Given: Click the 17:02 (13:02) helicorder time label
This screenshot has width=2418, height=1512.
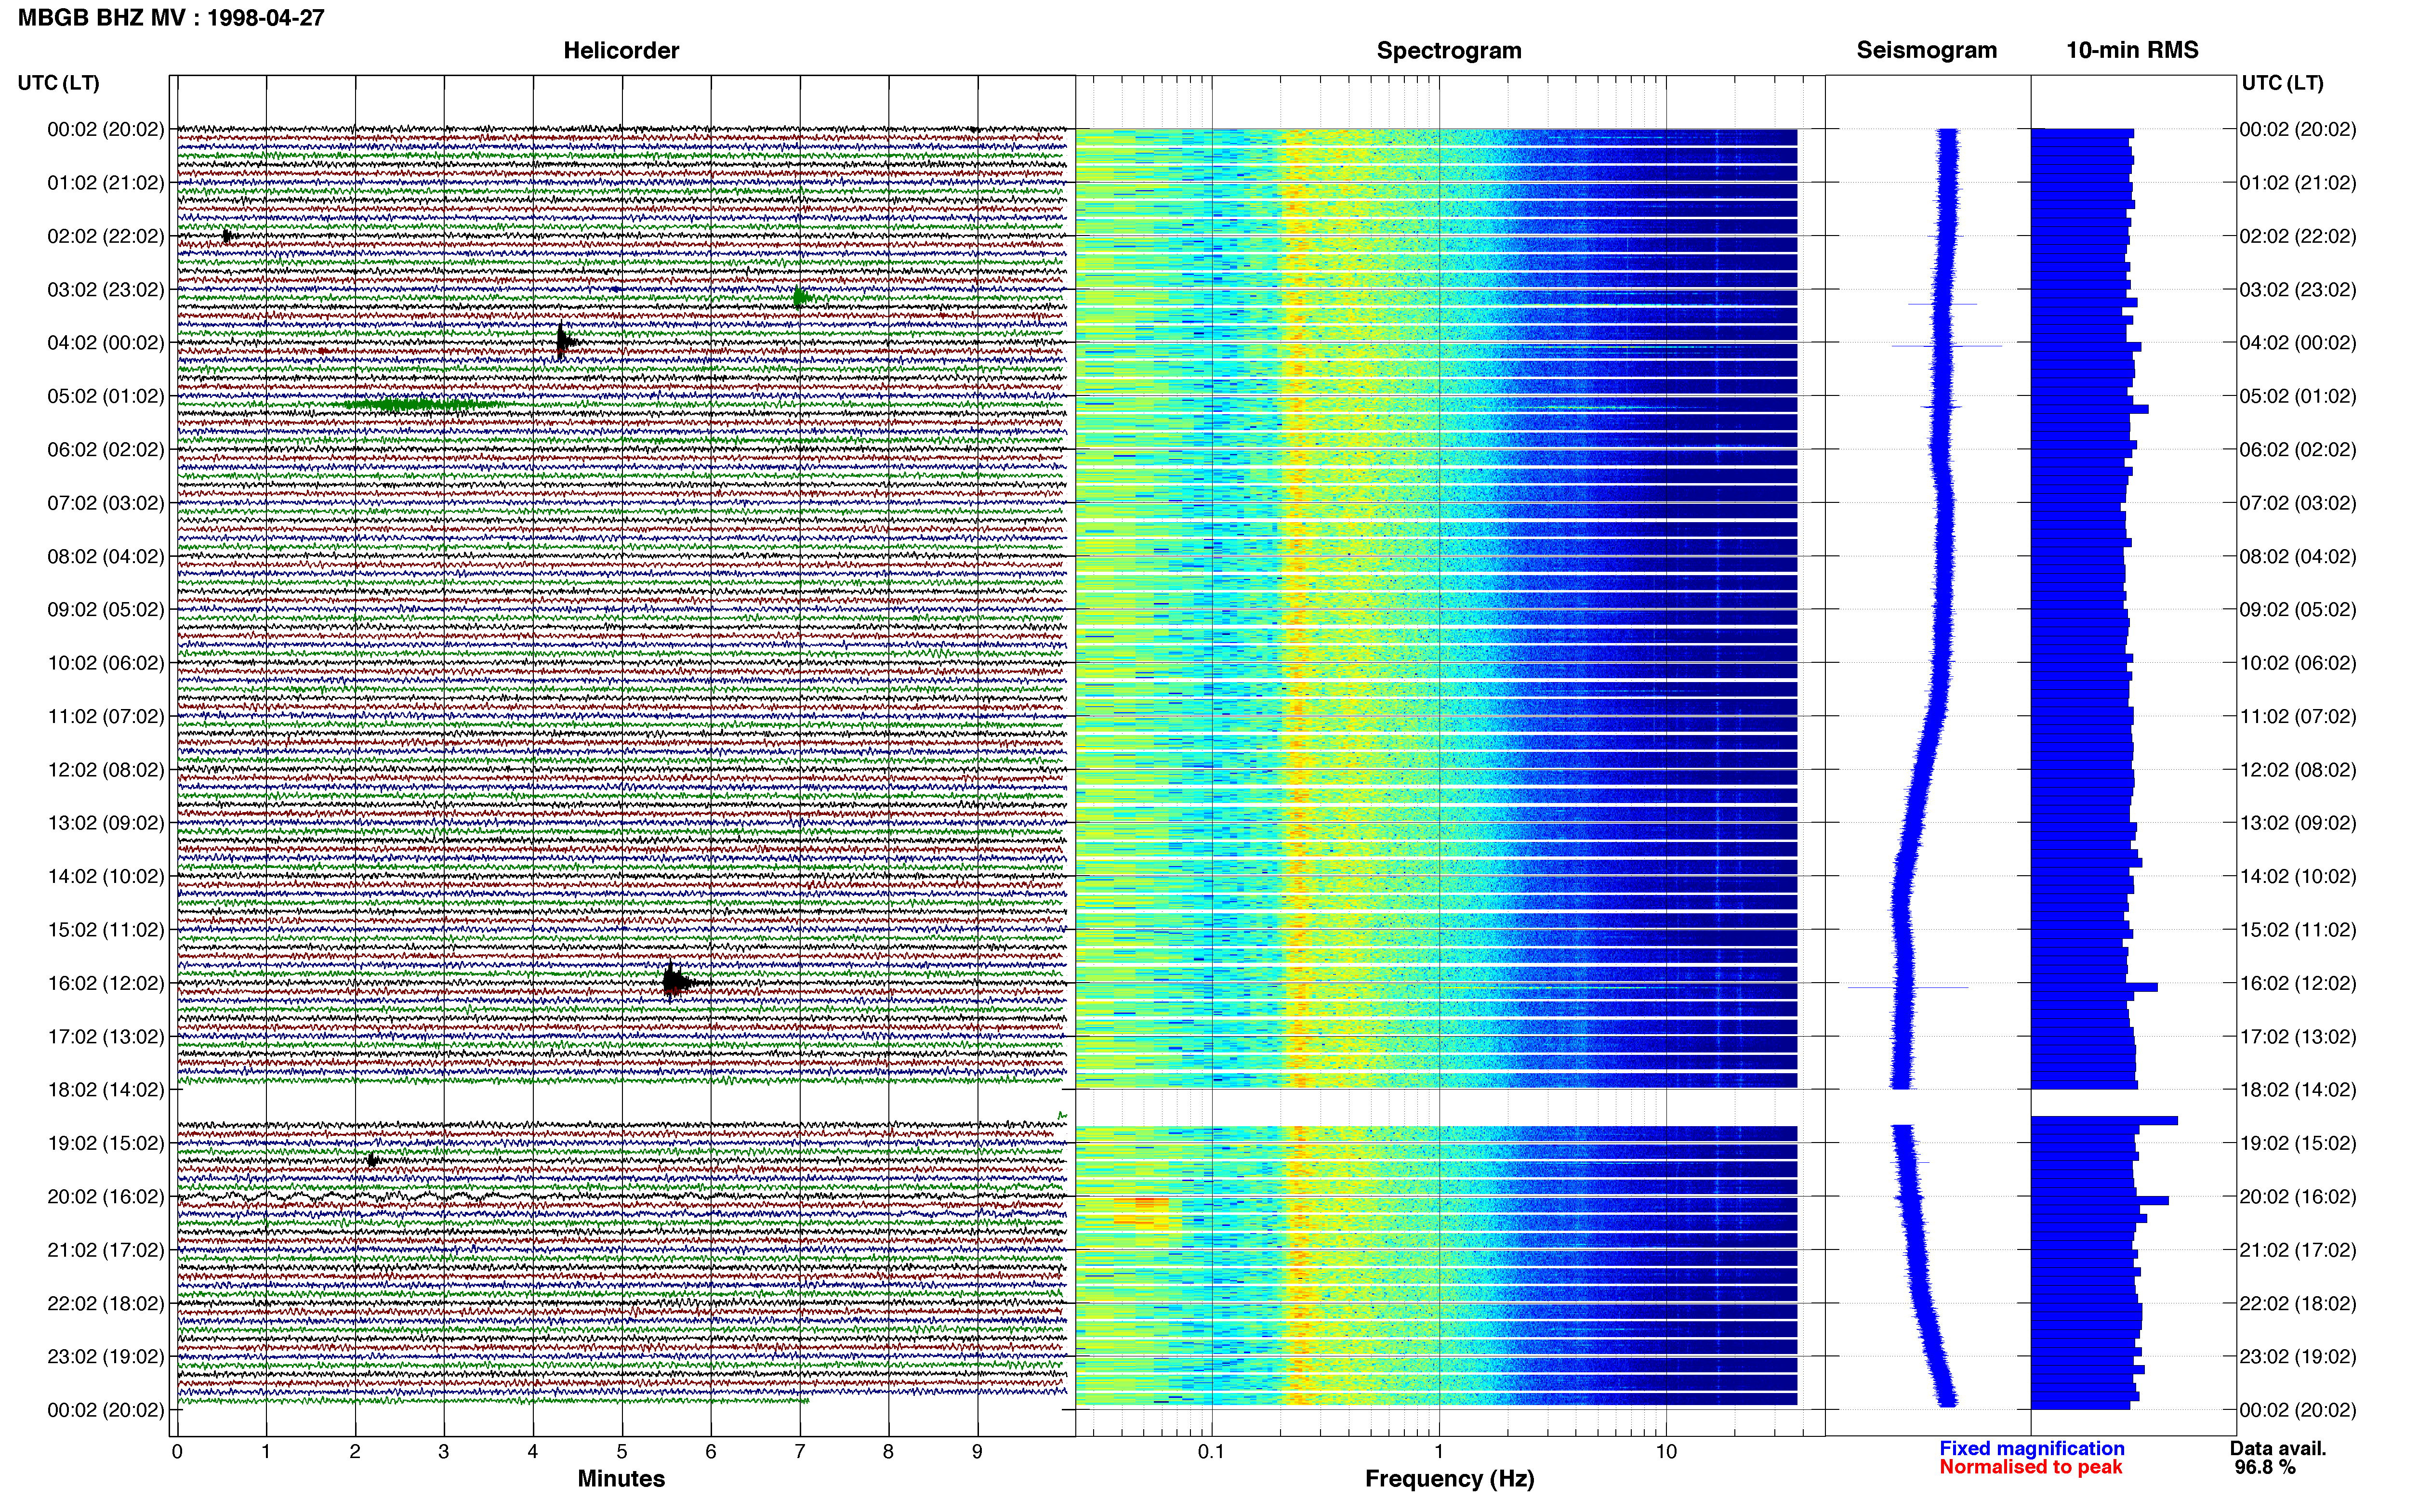Looking at the screenshot, I should point(105,1036).
